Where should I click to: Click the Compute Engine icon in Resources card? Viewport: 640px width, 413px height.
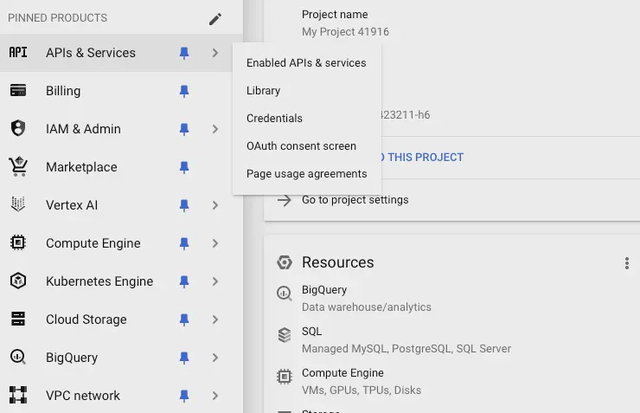pyautogui.click(x=284, y=377)
